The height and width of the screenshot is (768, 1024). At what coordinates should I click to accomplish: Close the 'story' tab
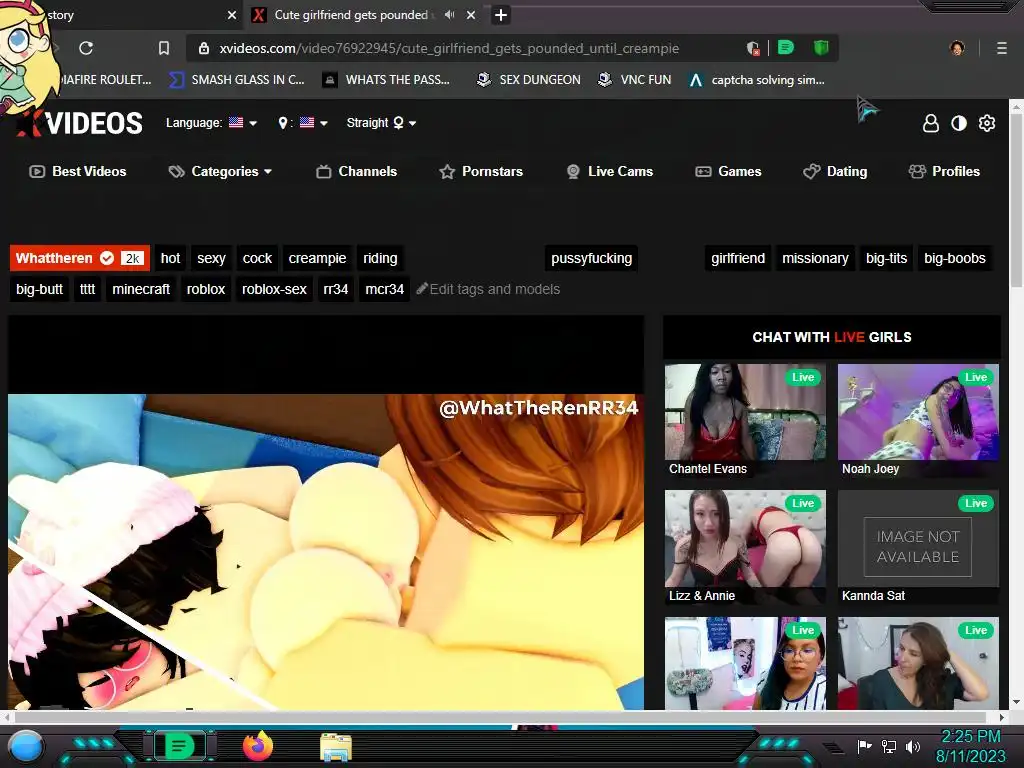coord(232,15)
